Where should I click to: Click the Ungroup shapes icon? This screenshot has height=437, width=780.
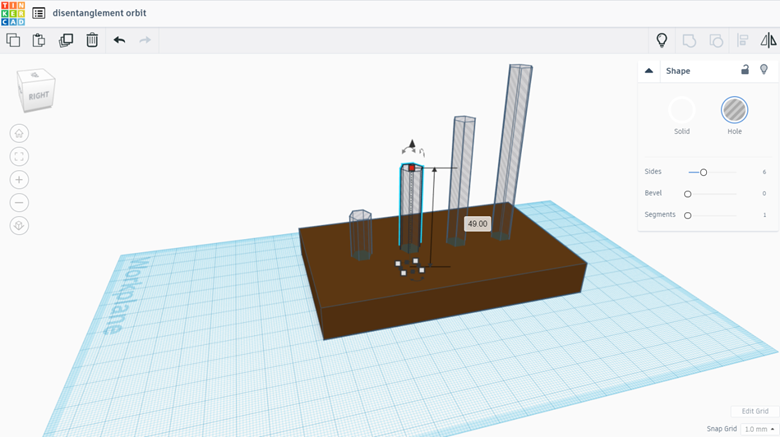716,40
